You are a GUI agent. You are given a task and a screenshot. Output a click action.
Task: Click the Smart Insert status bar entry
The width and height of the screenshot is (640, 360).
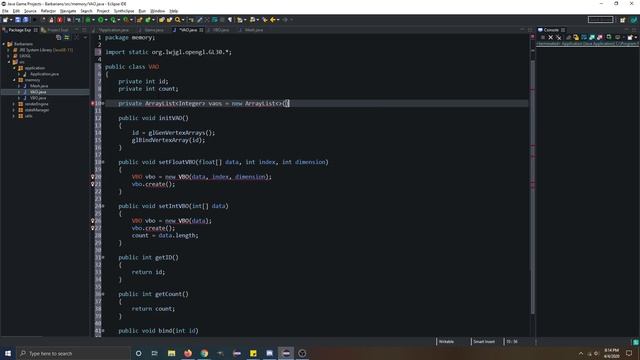tap(484, 342)
